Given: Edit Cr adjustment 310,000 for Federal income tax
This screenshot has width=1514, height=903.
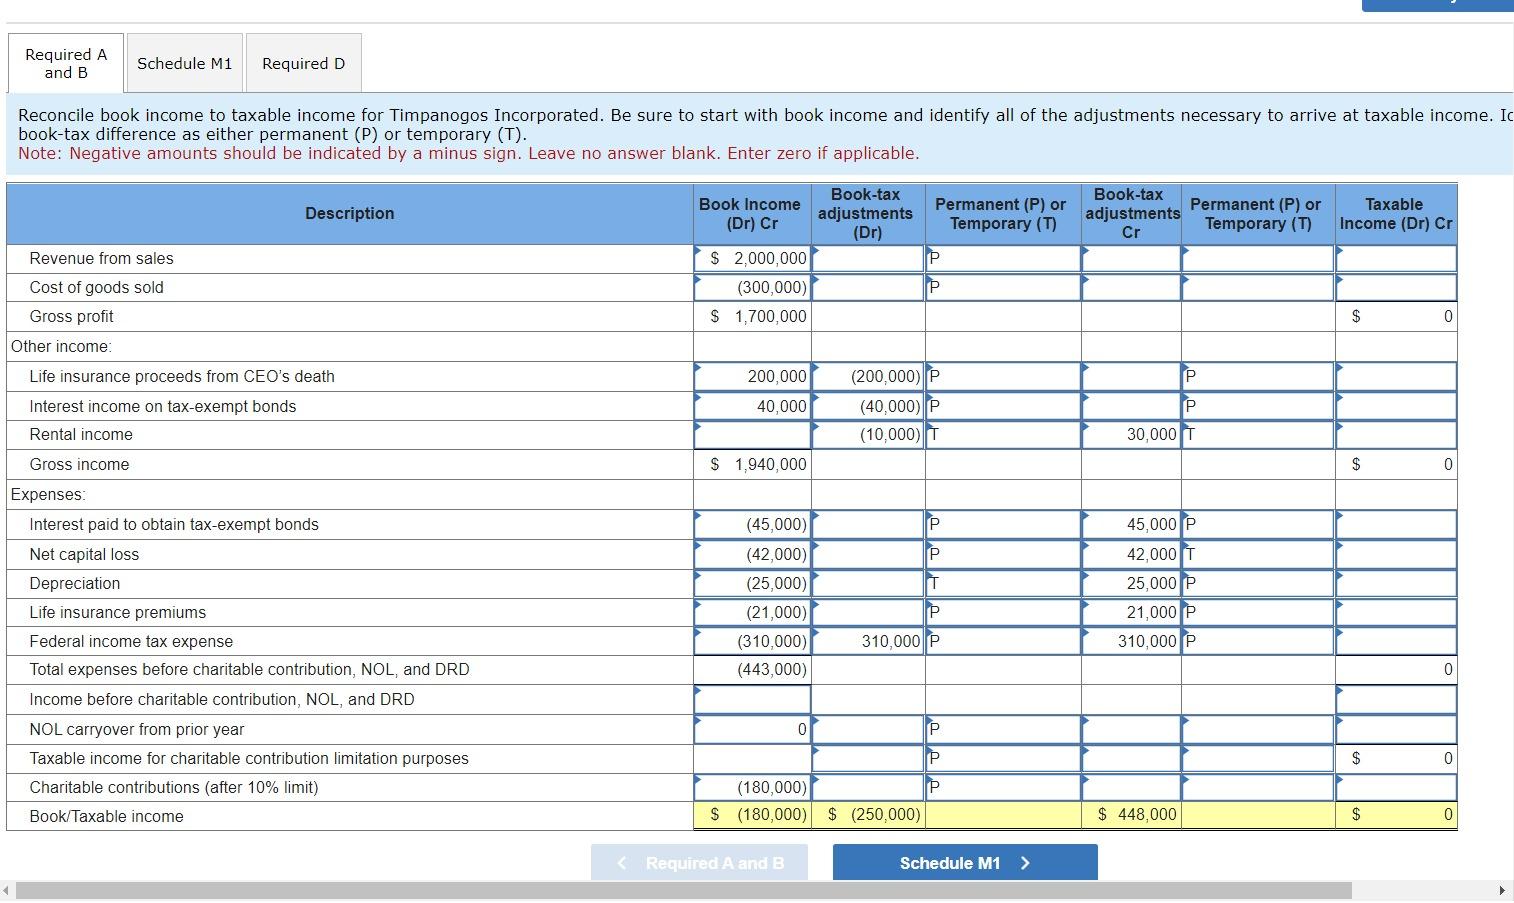Looking at the screenshot, I should 1131,641.
